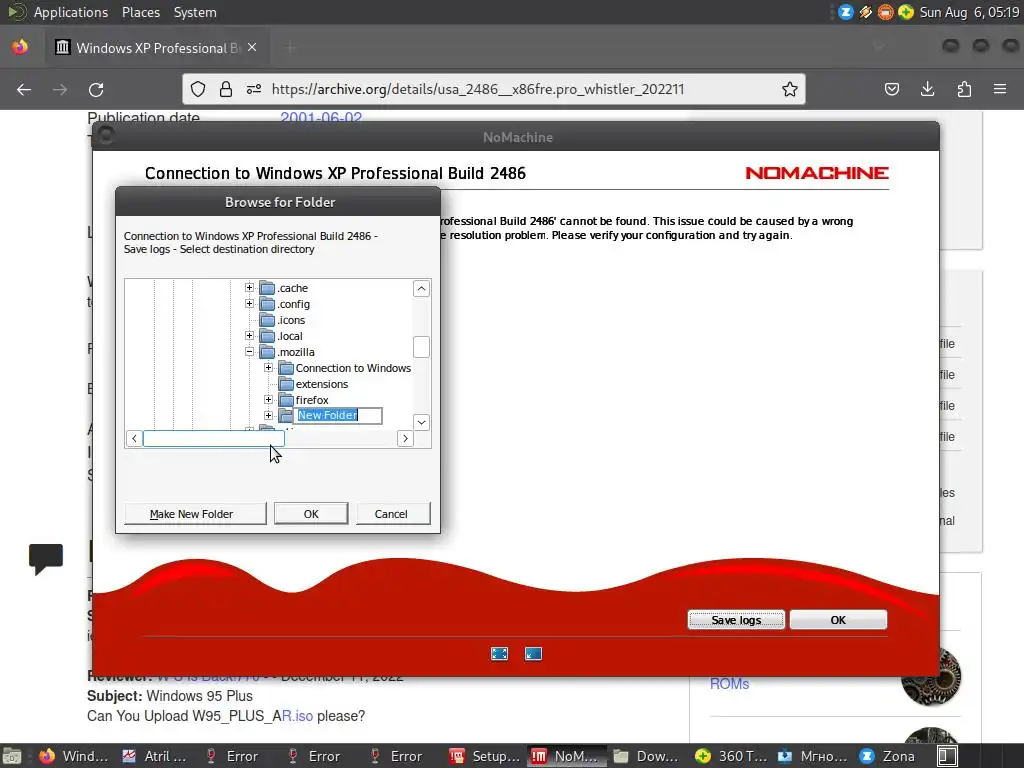1024x768 pixels.
Task: Click folder tree scroll-down arrow
Action: pyautogui.click(x=421, y=423)
